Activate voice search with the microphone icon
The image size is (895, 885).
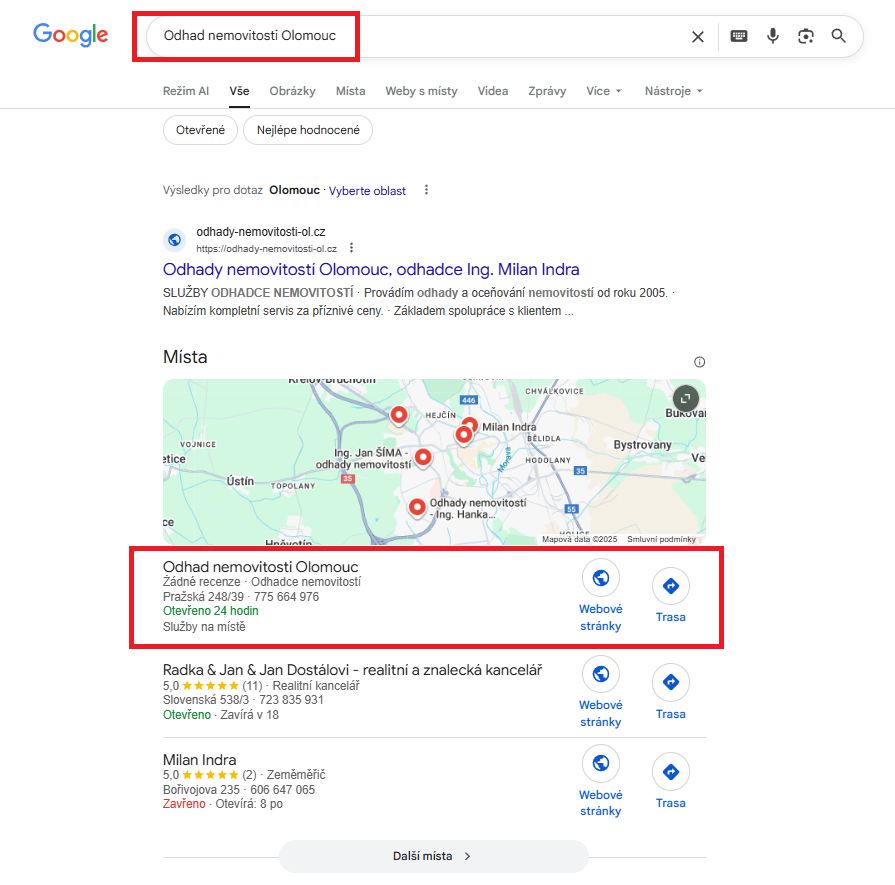(772, 35)
